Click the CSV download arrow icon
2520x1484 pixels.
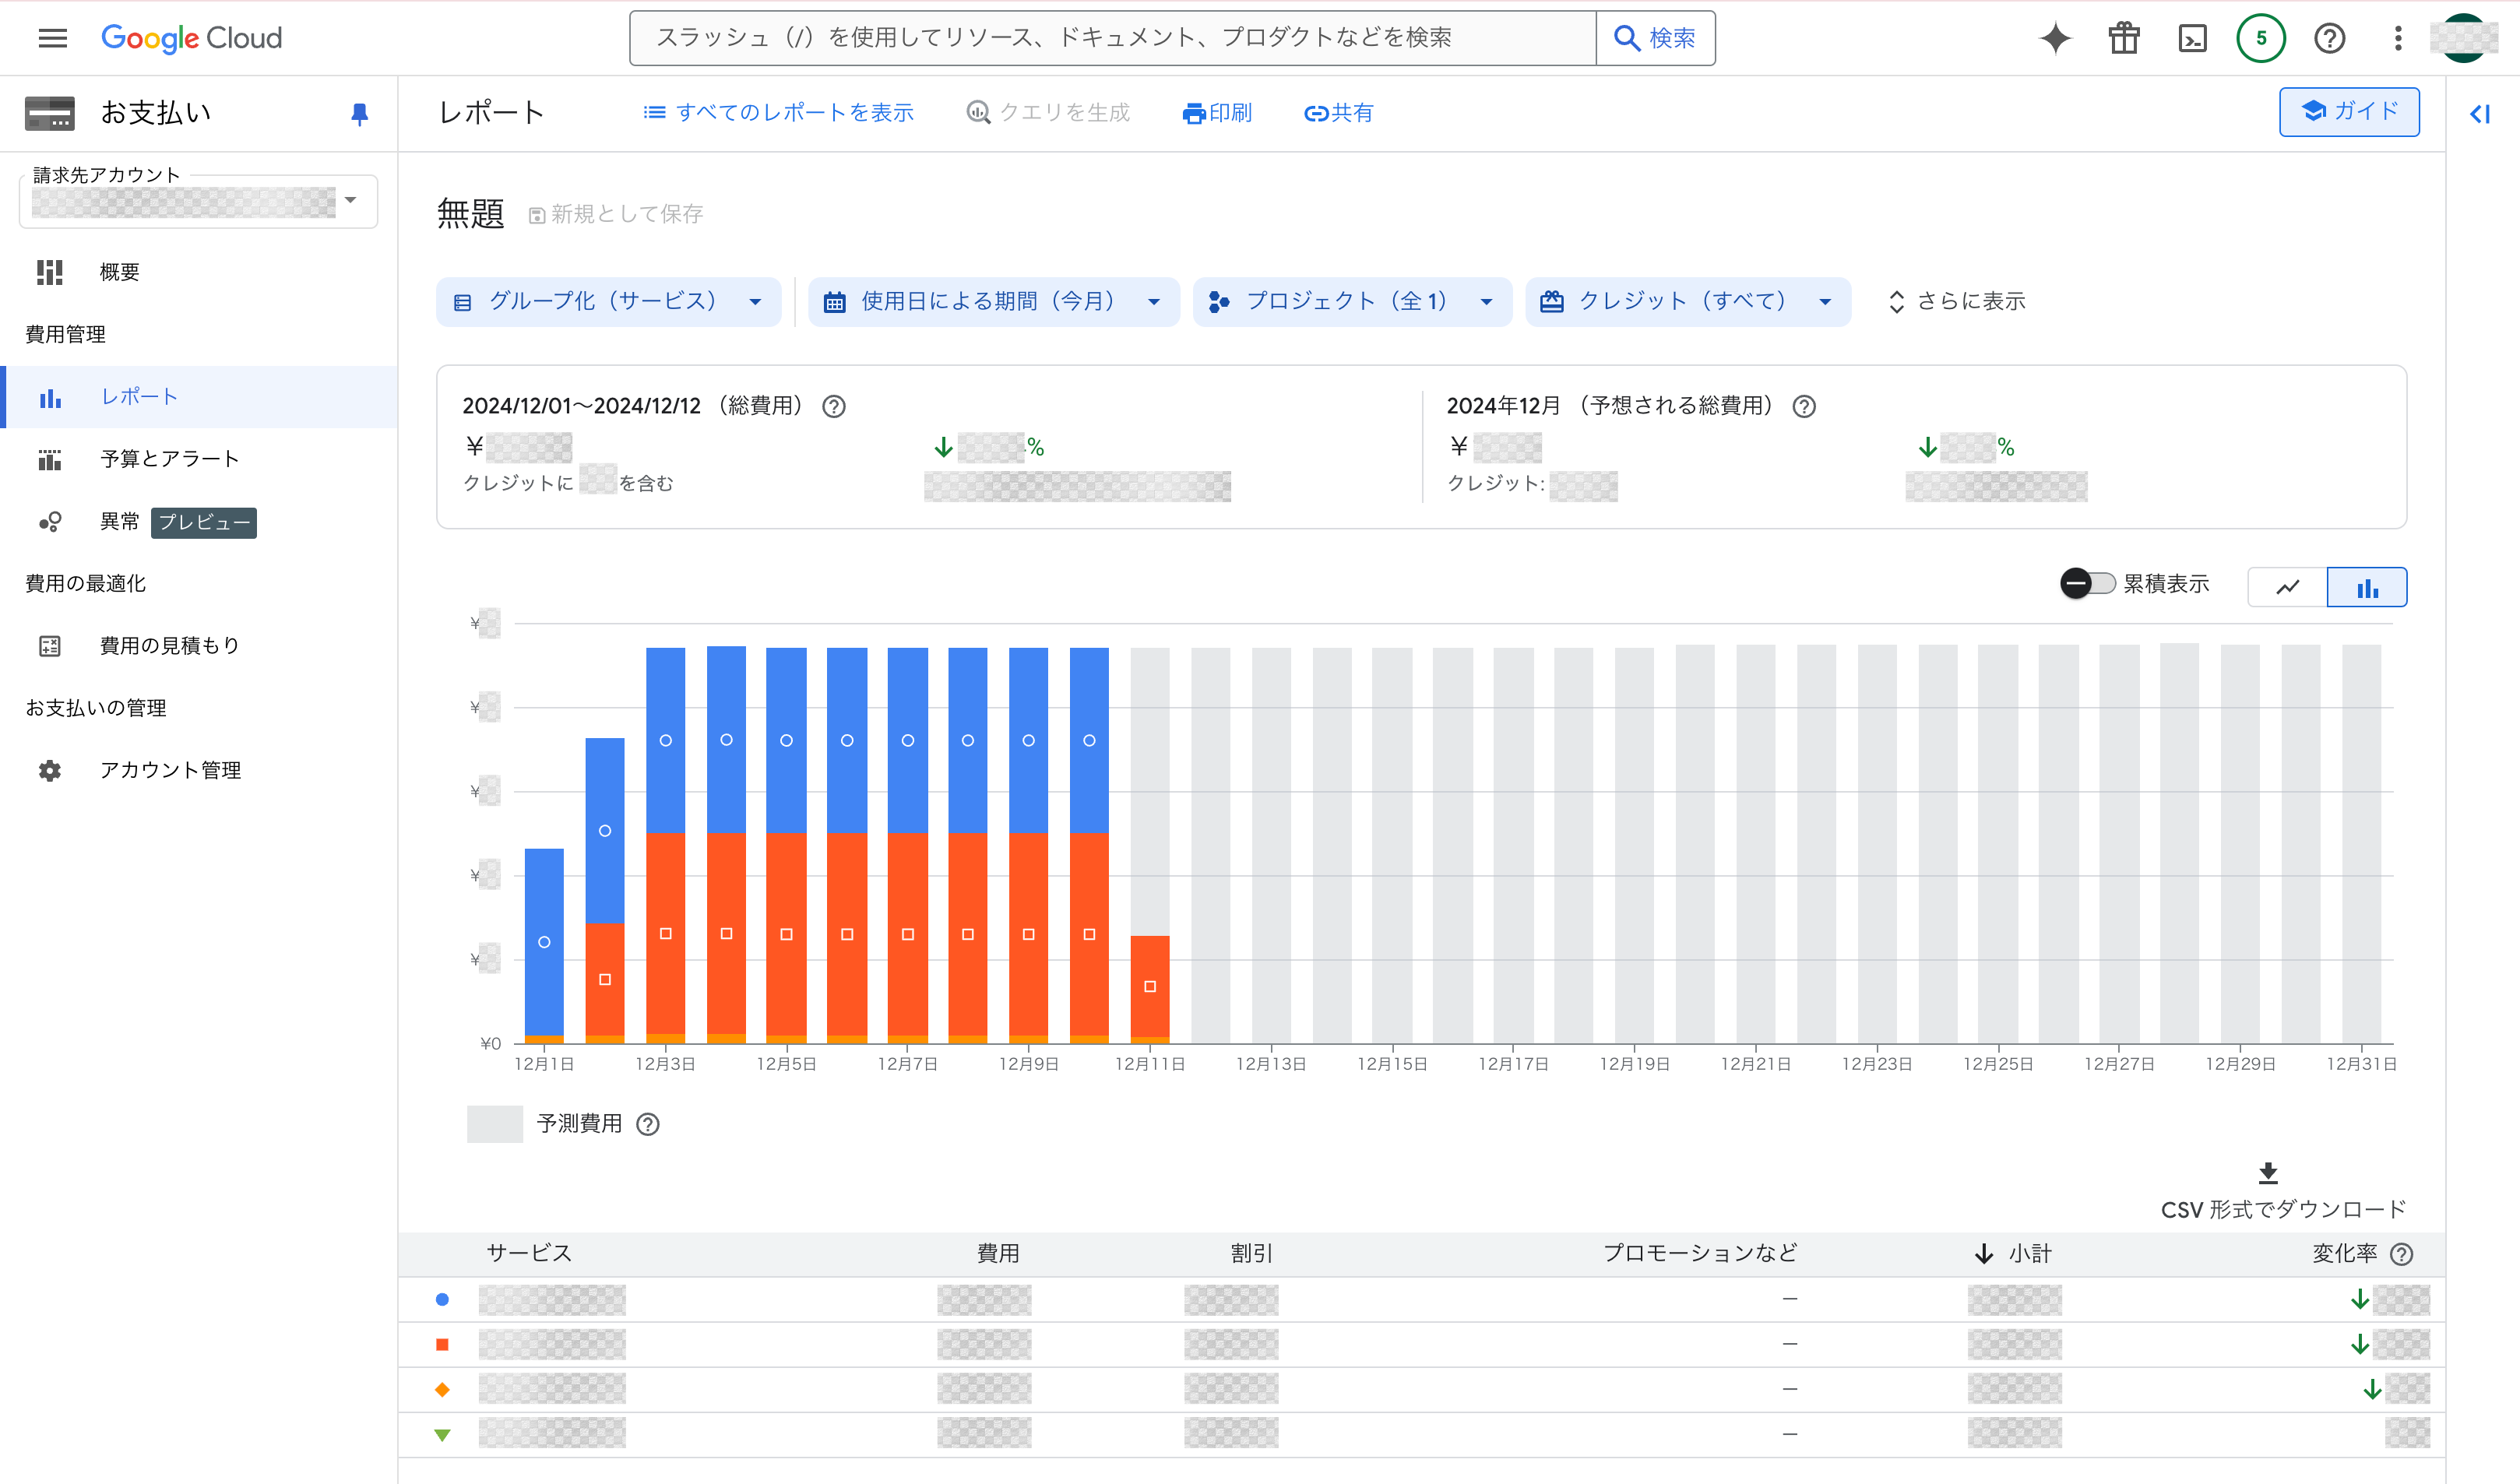click(2268, 1172)
